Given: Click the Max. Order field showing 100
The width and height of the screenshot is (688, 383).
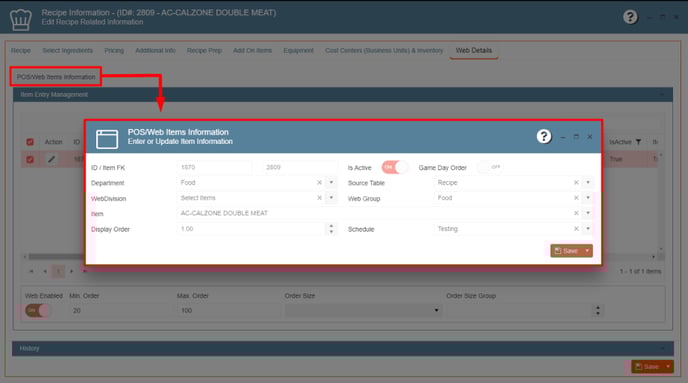Looking at the screenshot, I should coord(228,311).
